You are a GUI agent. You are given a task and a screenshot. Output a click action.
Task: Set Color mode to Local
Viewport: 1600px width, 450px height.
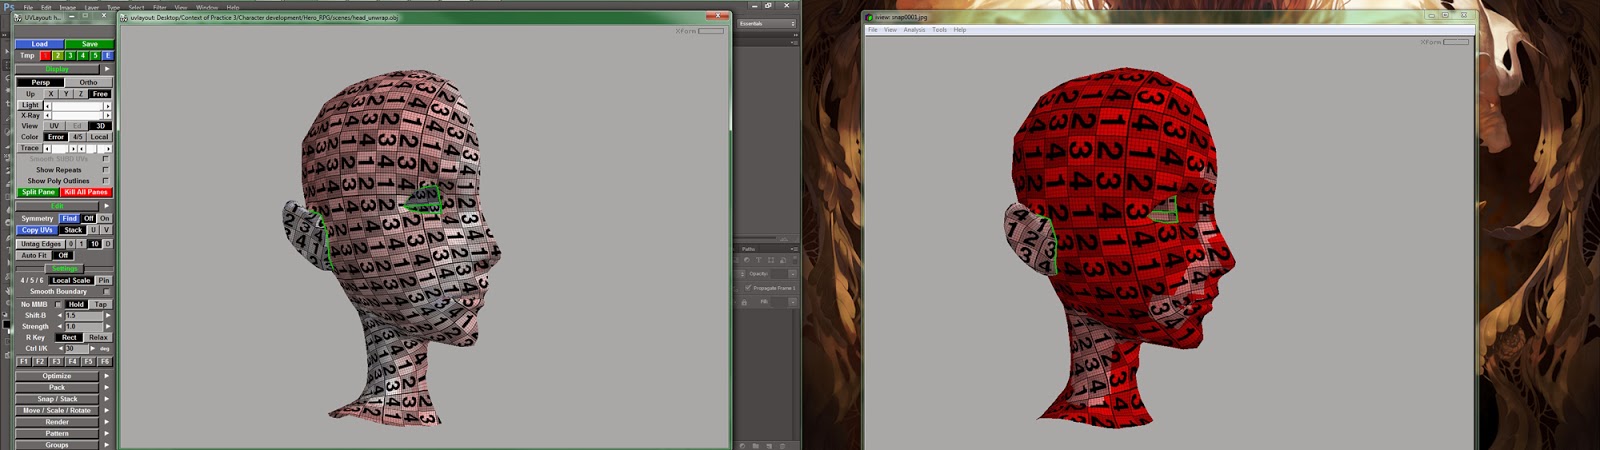(x=99, y=137)
